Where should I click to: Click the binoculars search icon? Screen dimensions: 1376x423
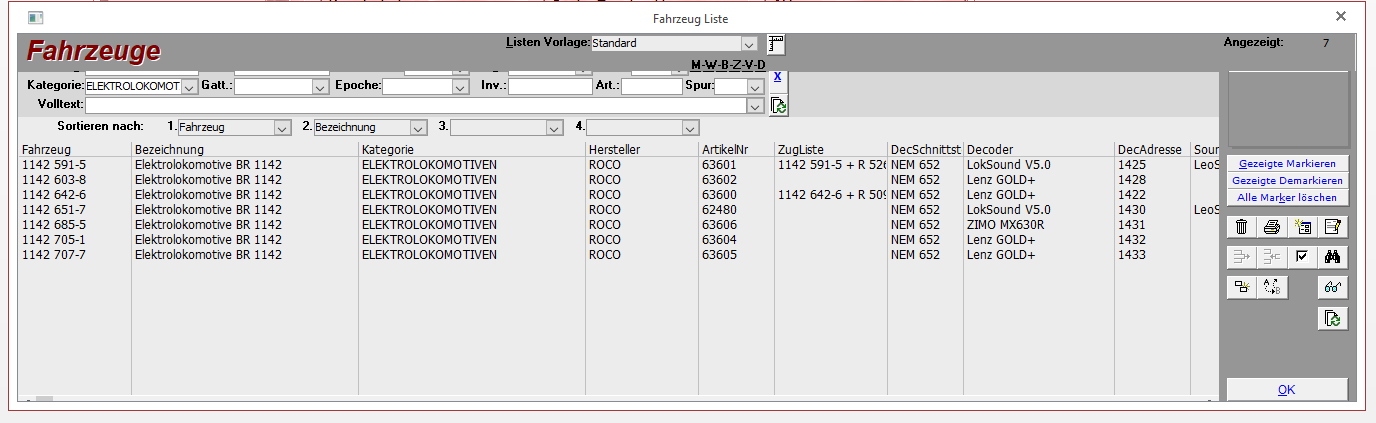click(x=1333, y=257)
